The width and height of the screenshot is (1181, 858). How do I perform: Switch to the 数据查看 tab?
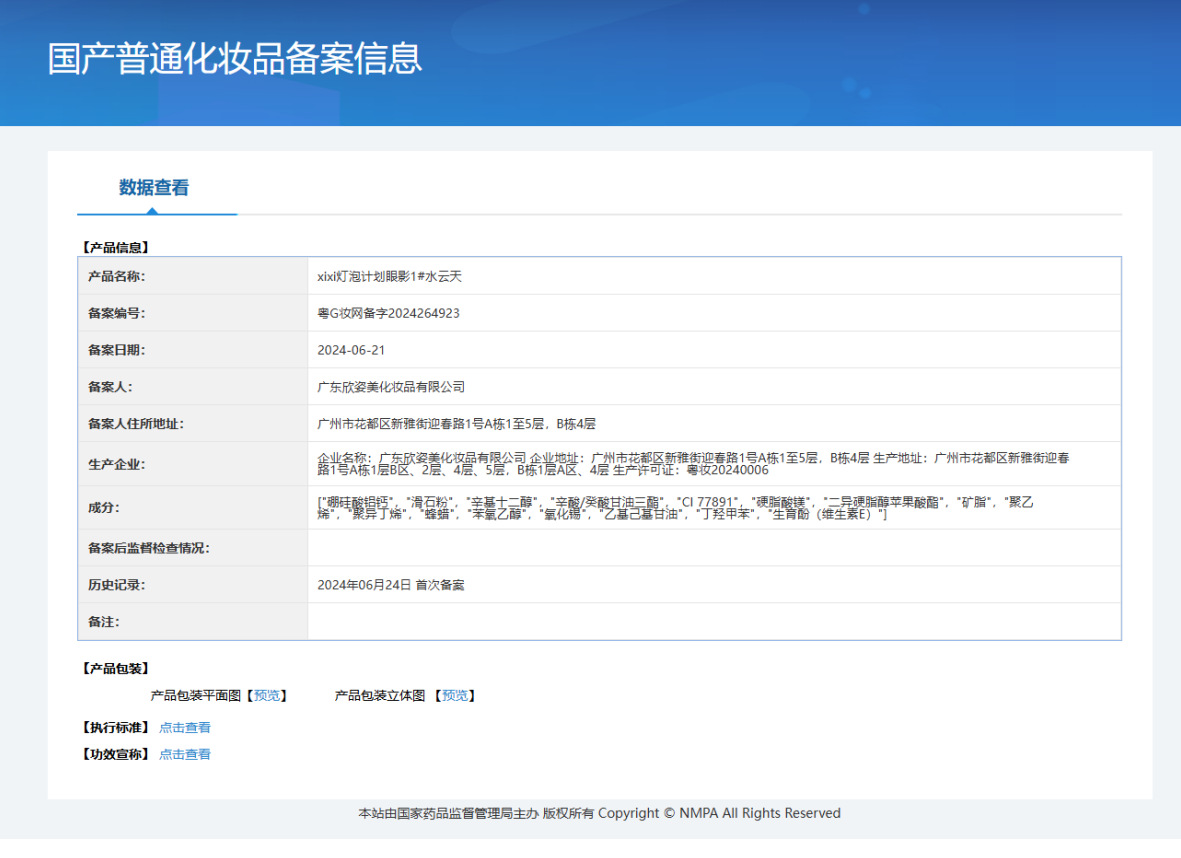pos(154,188)
